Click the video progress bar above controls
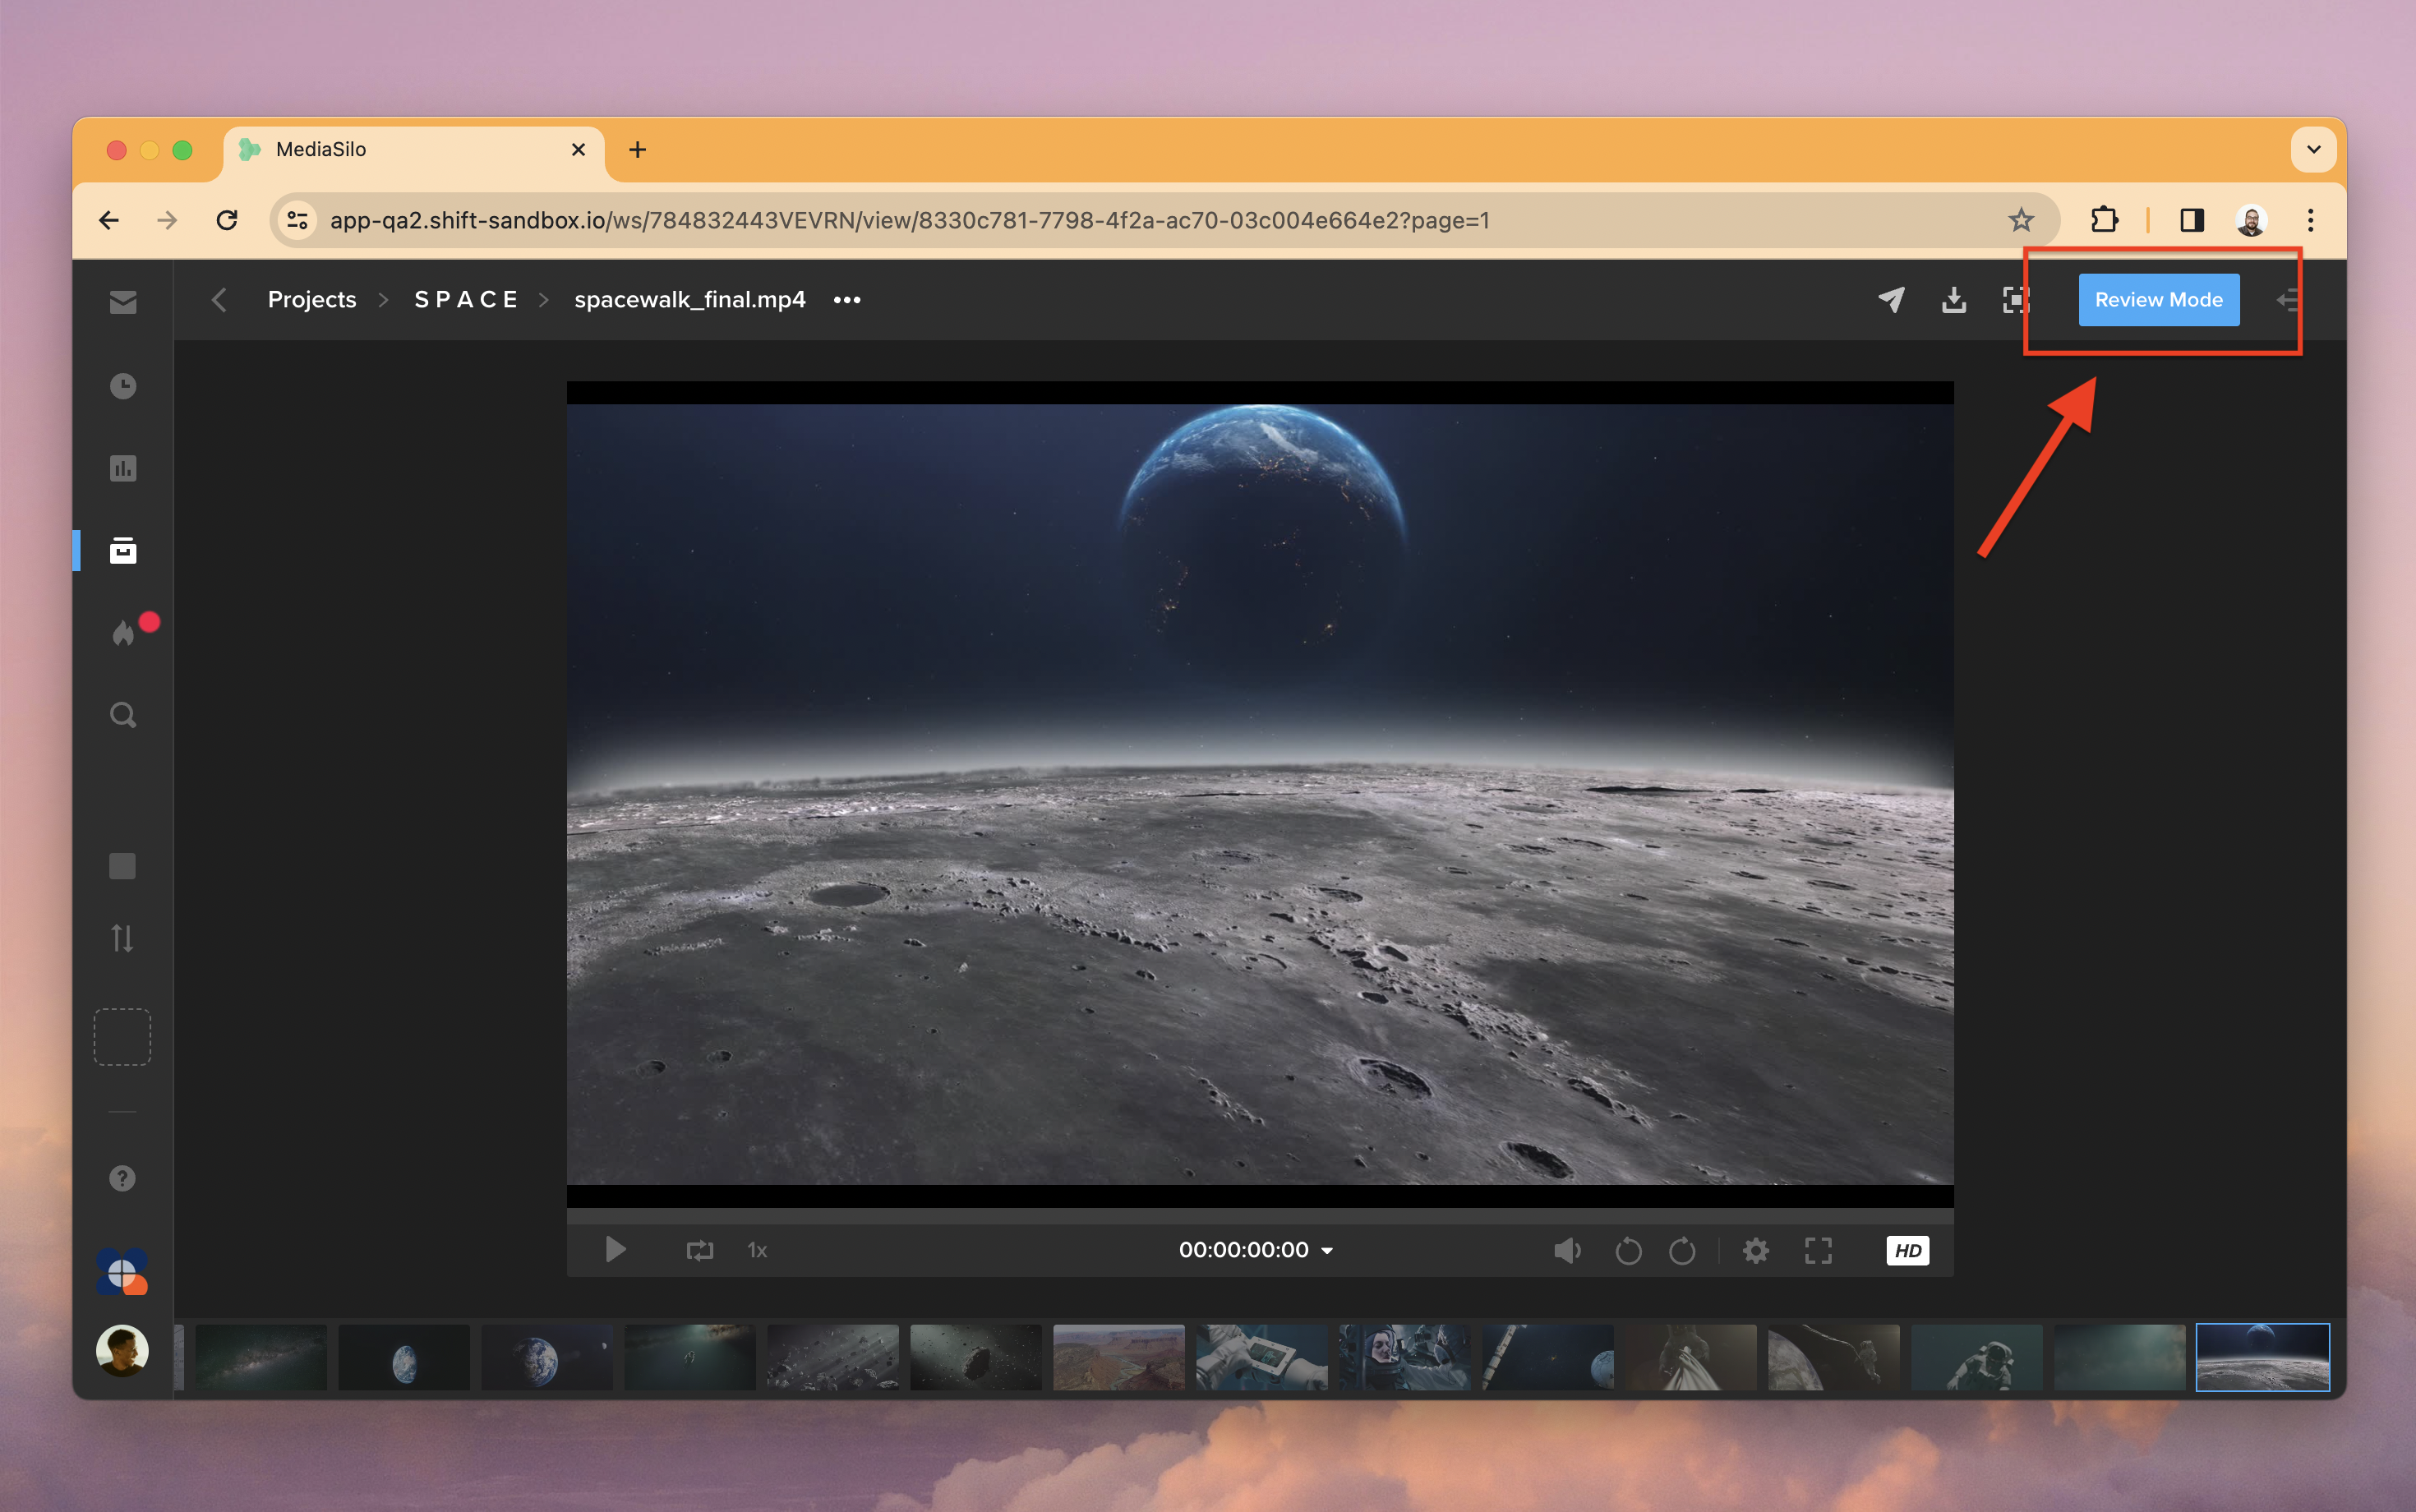This screenshot has width=2416, height=1512. [x=1259, y=1216]
